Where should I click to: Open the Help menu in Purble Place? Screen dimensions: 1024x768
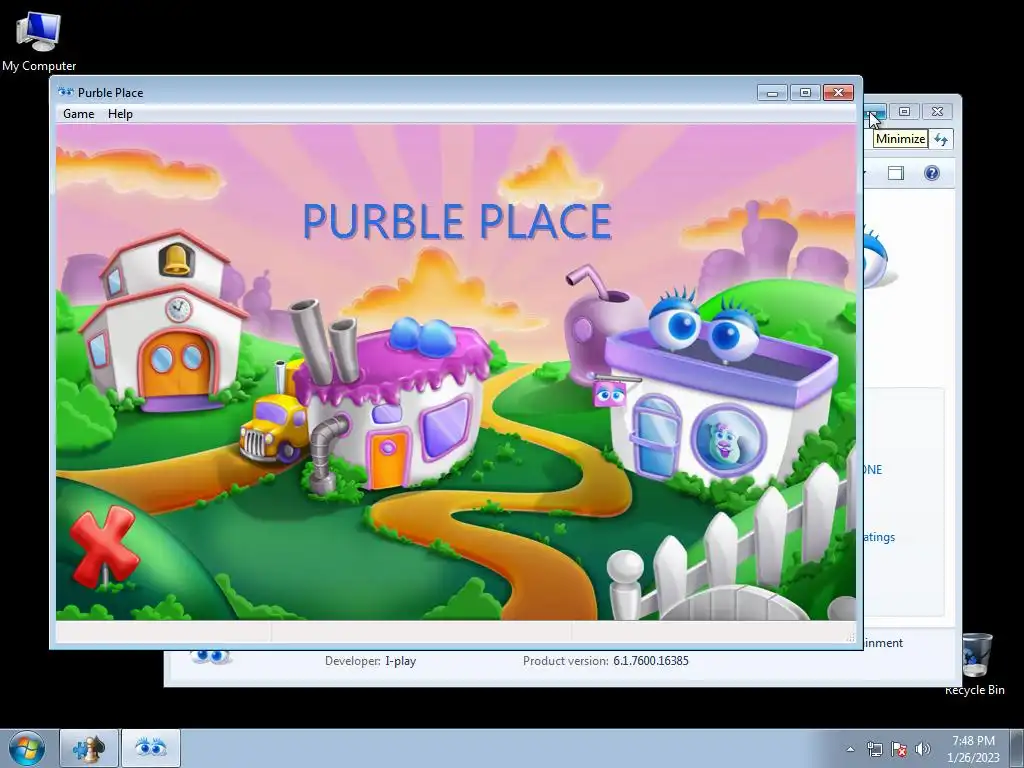[120, 114]
